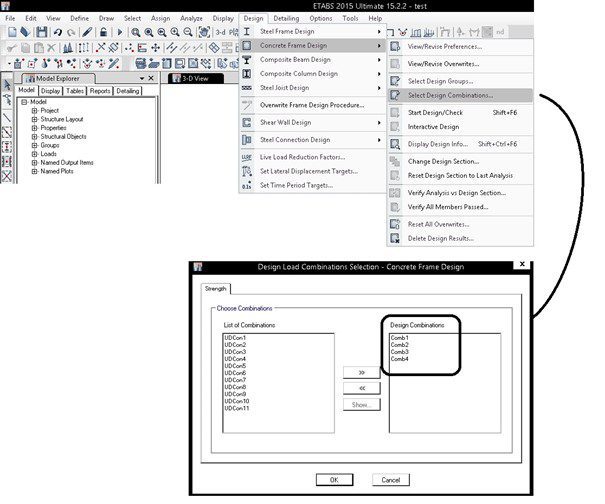This screenshot has height=504, width=605.
Task: Click the Steel Frame Design I-beam icon
Action: (x=247, y=32)
